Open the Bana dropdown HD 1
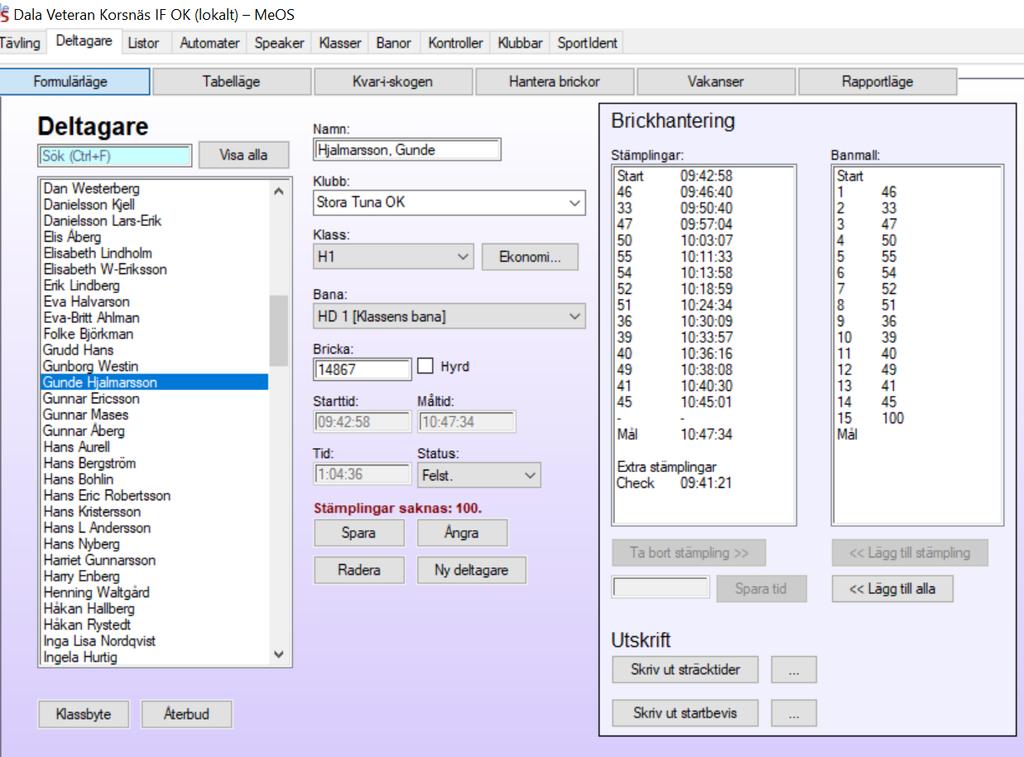The image size is (1024, 757). point(449,316)
